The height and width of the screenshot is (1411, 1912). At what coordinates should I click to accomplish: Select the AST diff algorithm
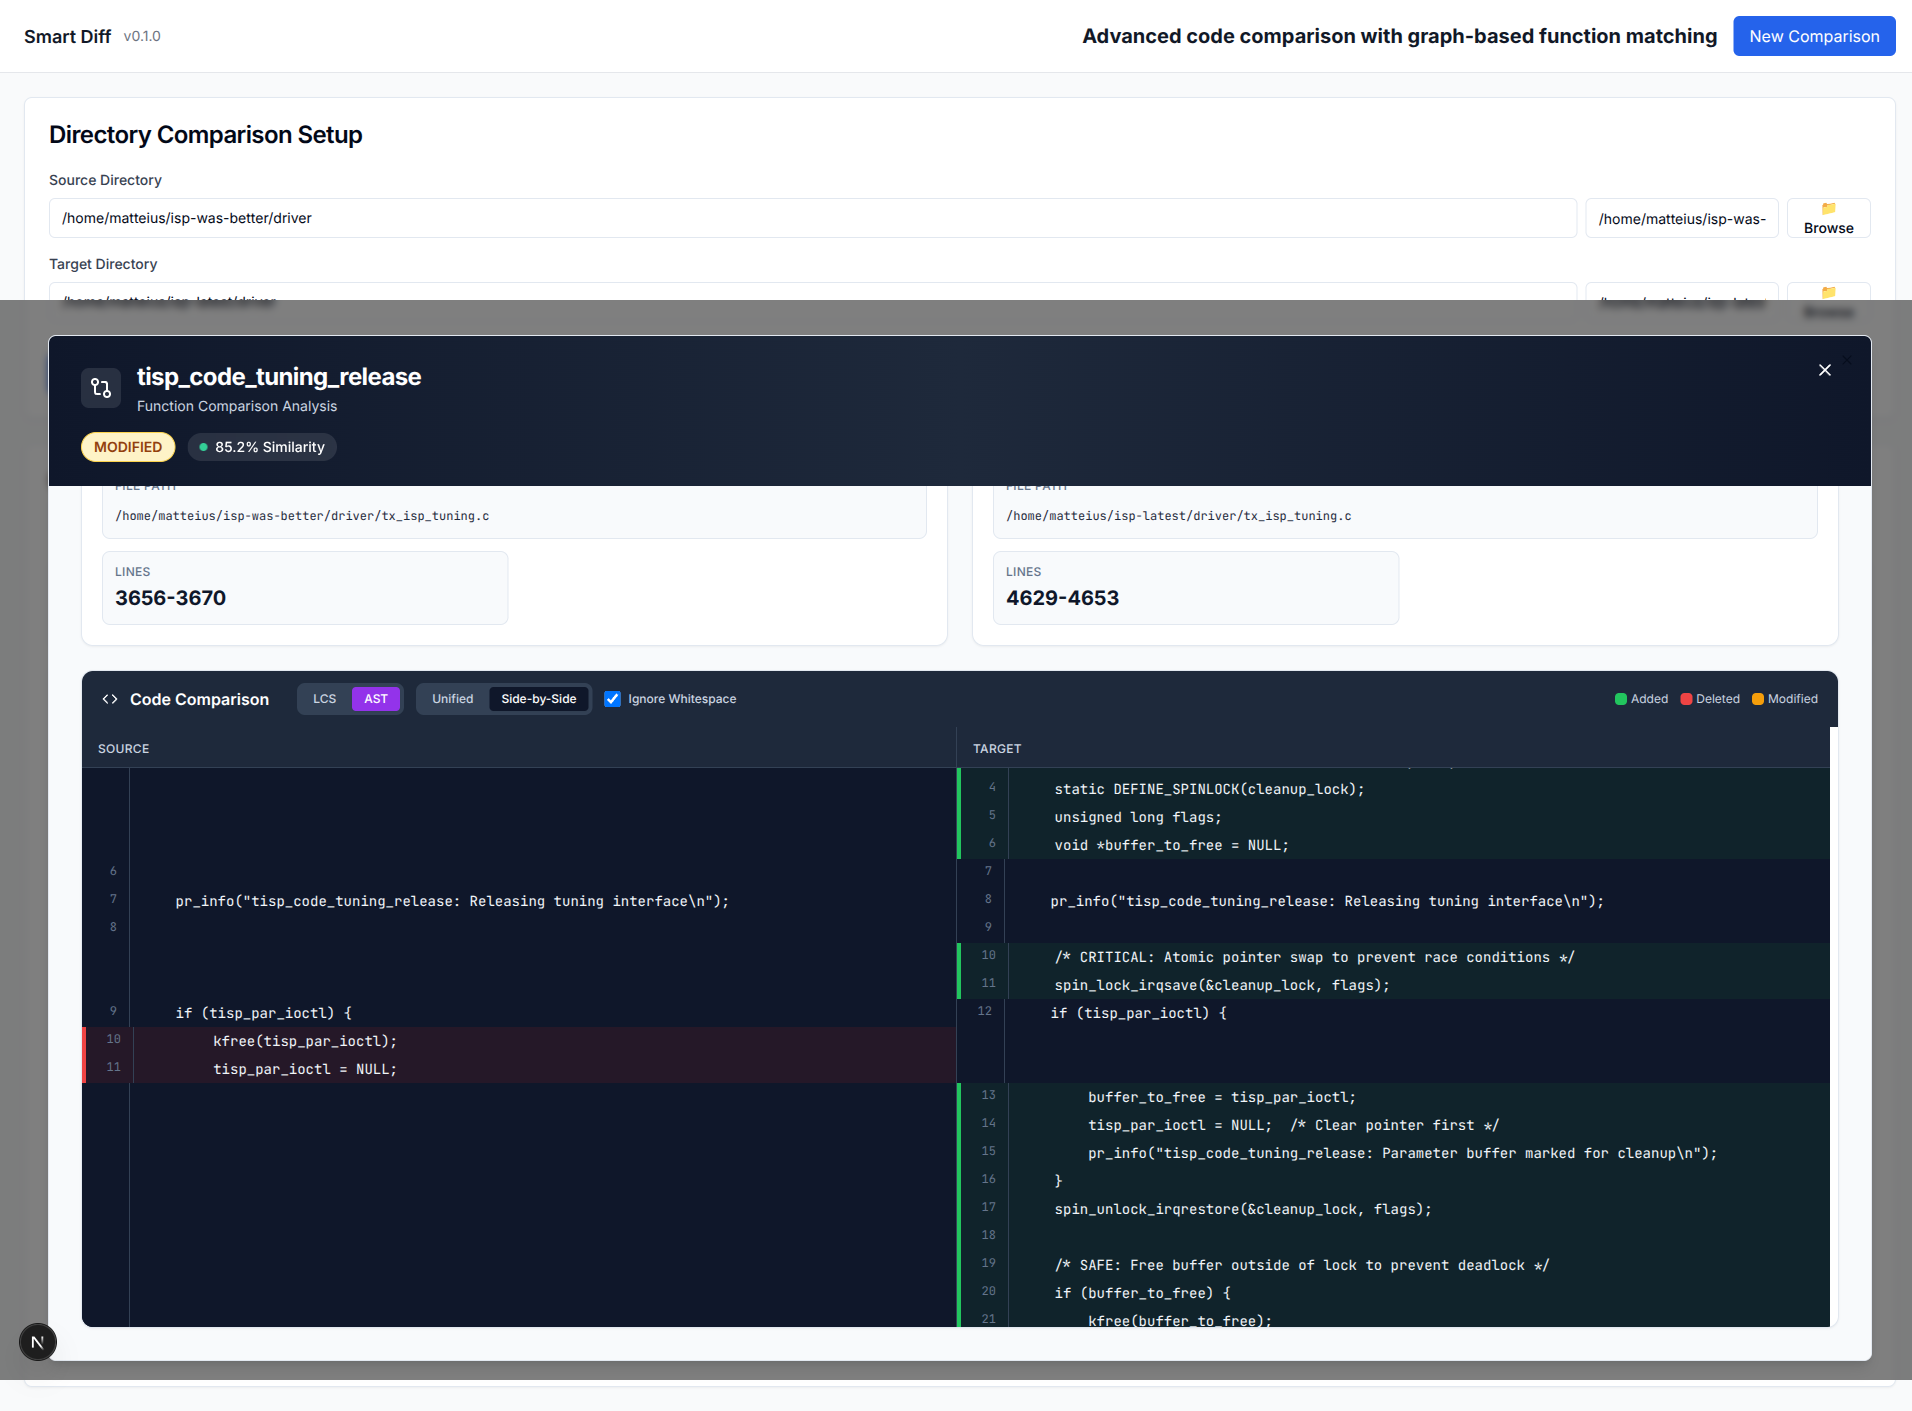click(376, 699)
